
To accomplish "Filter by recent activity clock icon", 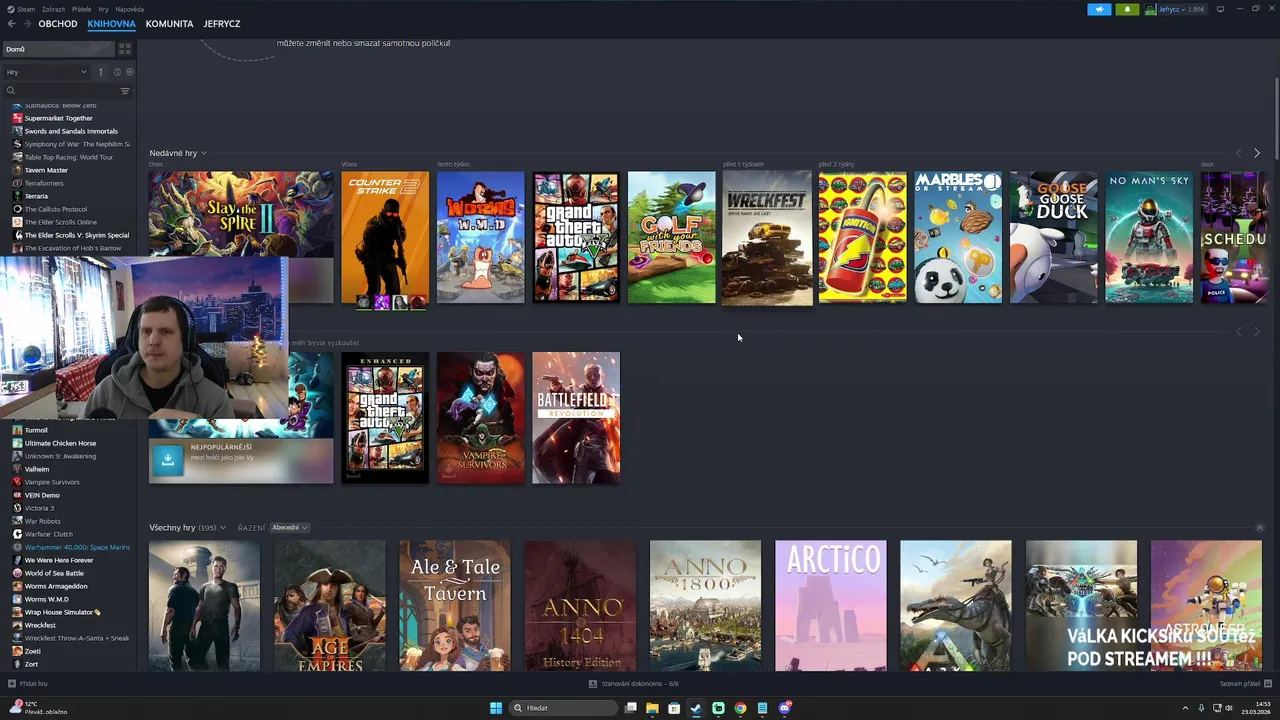I will click(x=116, y=72).
